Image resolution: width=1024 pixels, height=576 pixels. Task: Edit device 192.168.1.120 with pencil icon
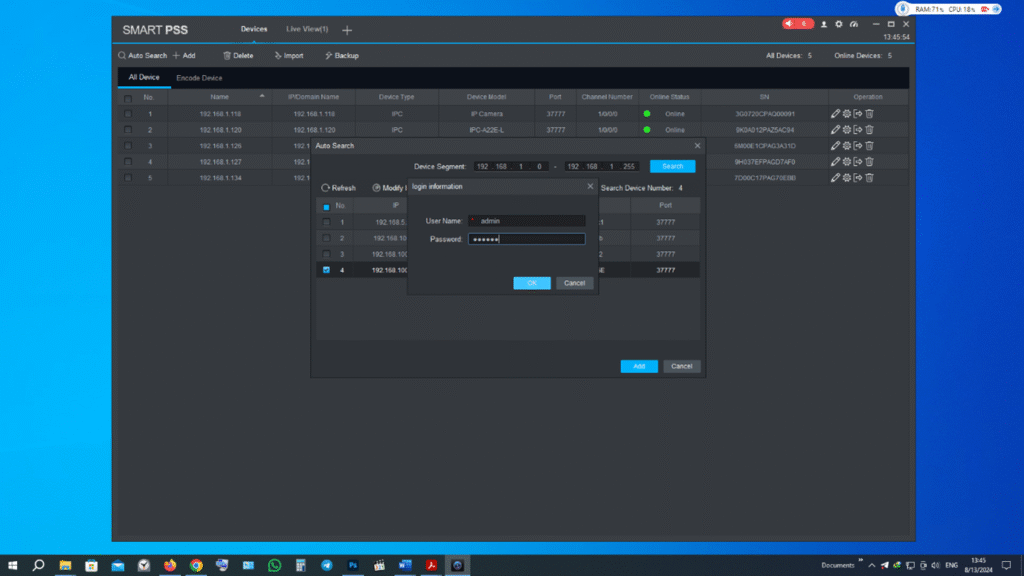click(x=835, y=130)
